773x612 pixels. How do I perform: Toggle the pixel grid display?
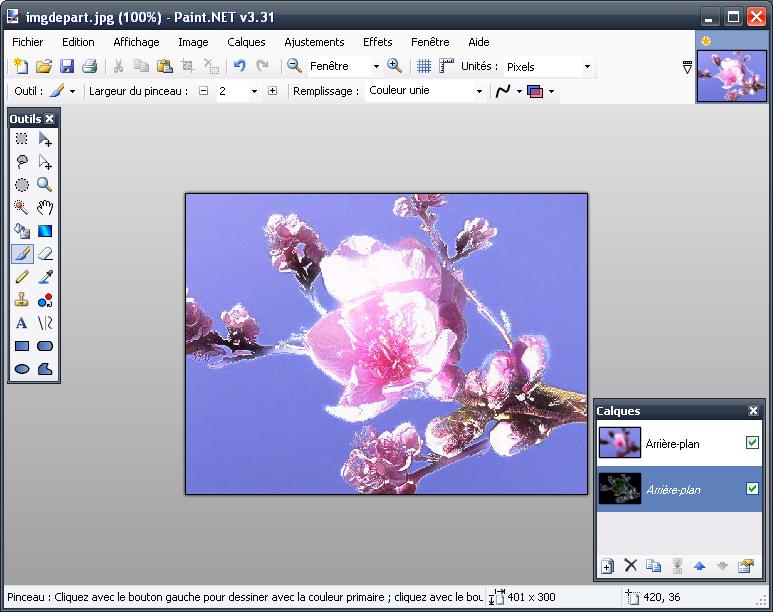[424, 66]
